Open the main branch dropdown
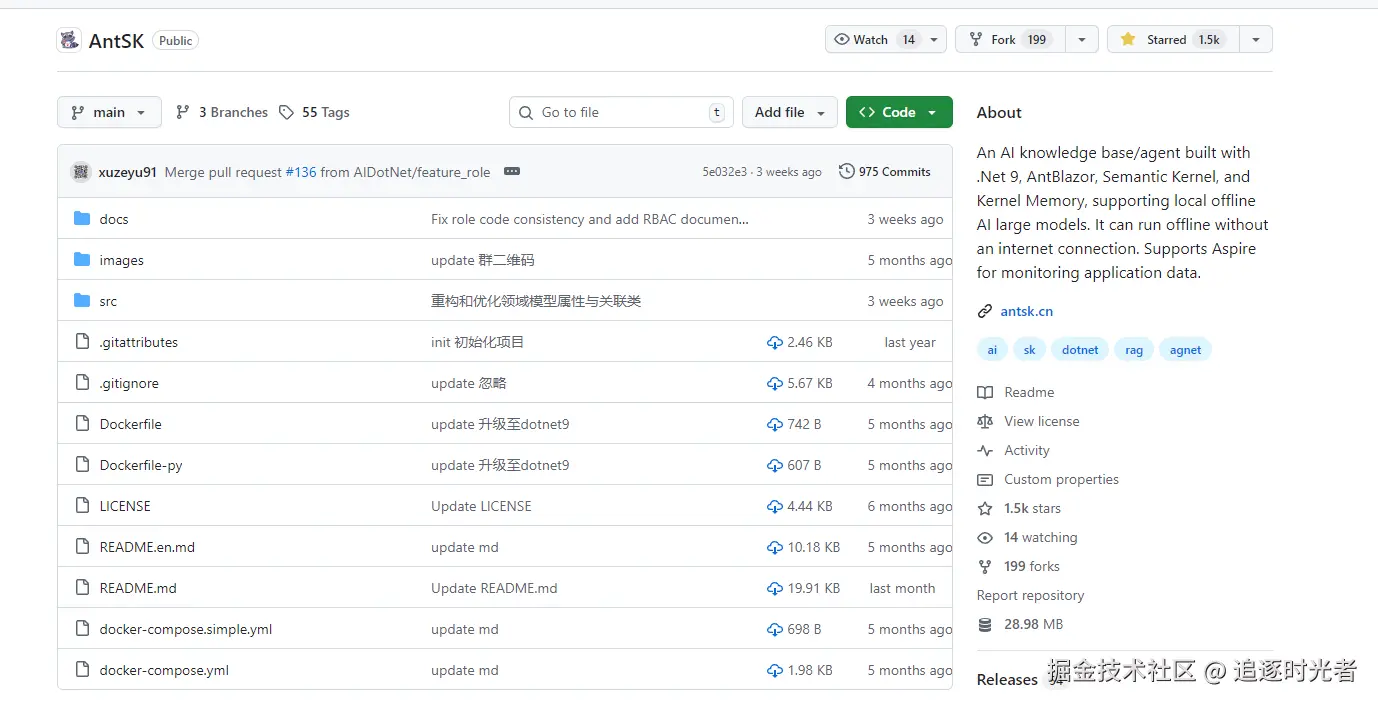The height and width of the screenshot is (705, 1378). coord(109,112)
